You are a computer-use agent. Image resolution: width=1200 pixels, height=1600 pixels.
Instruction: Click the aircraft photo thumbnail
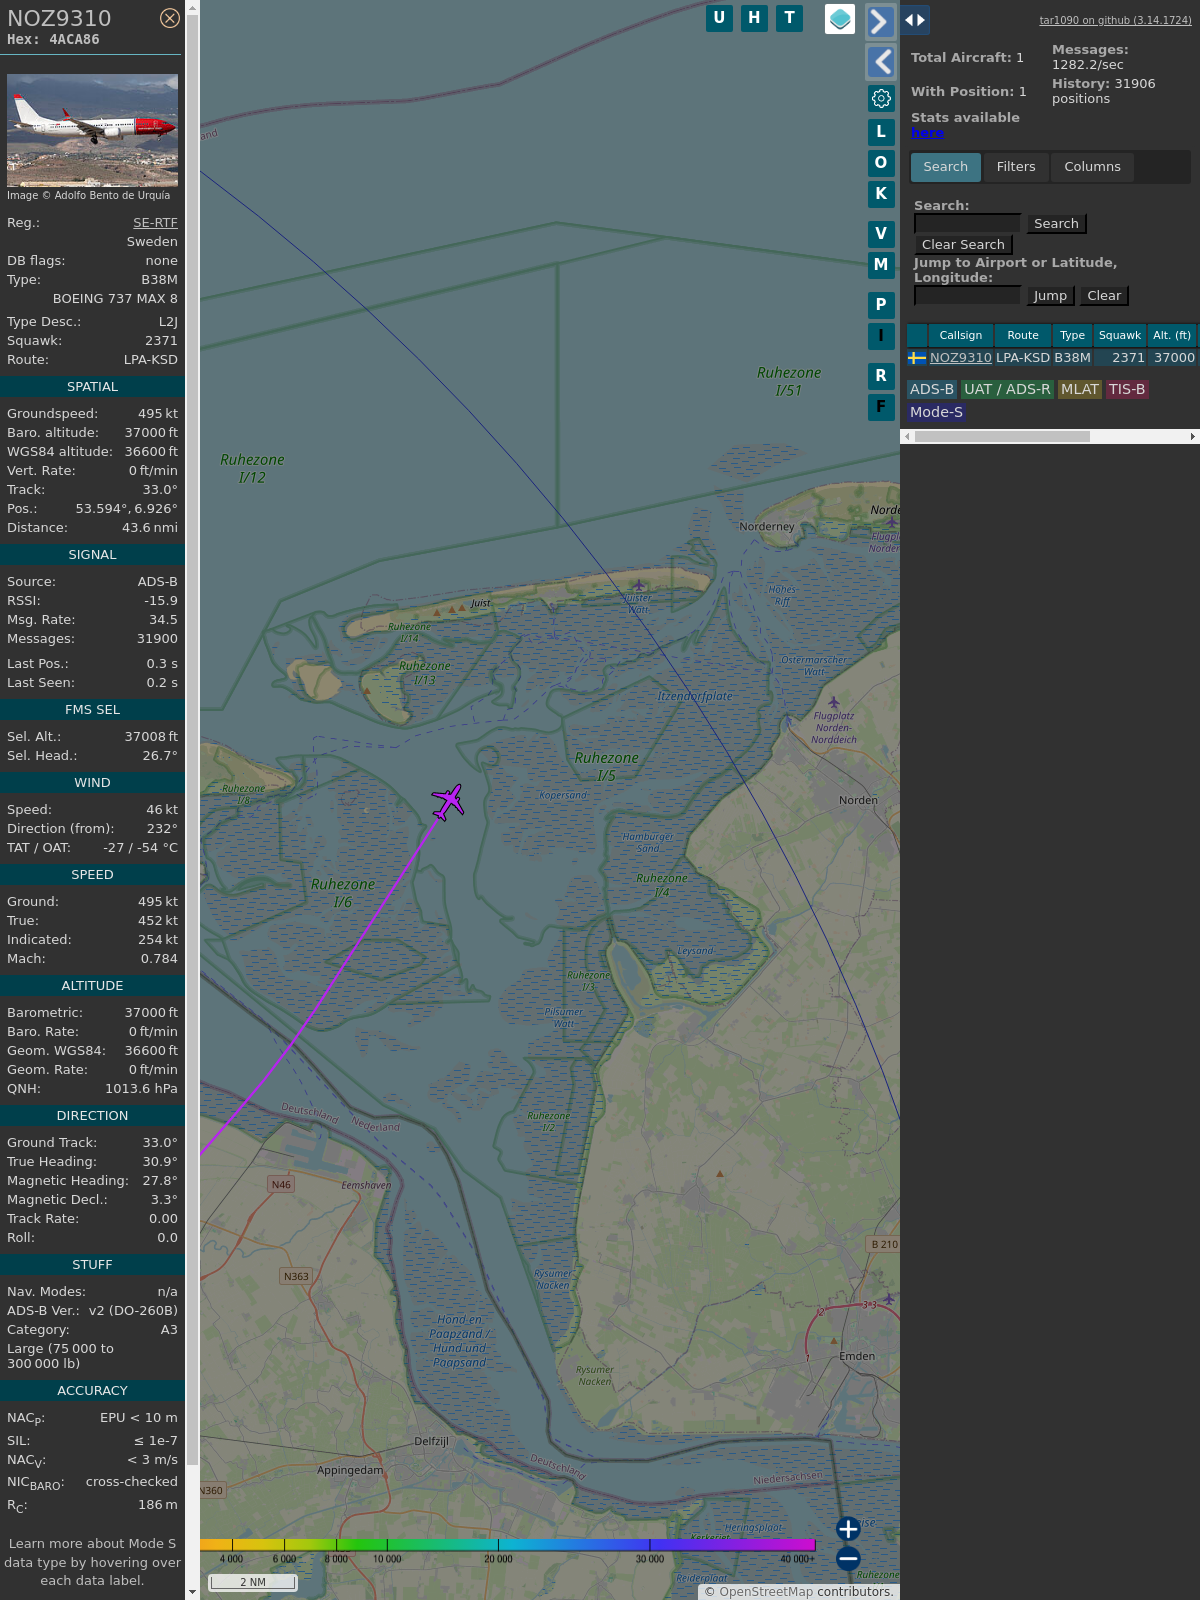(92, 130)
